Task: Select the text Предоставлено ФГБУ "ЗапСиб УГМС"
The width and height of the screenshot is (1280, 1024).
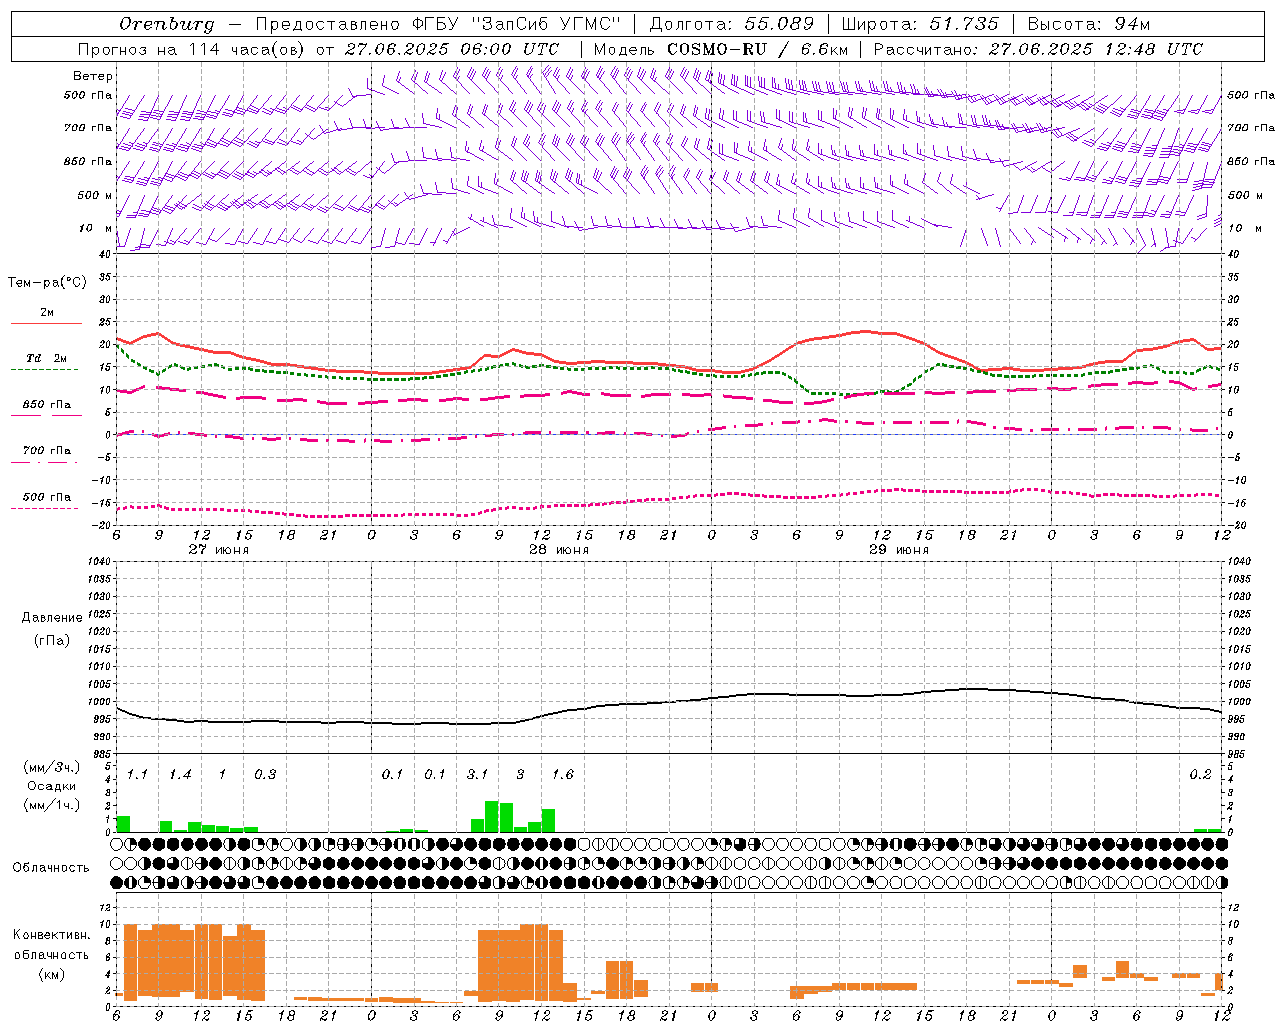Action: pos(438,24)
